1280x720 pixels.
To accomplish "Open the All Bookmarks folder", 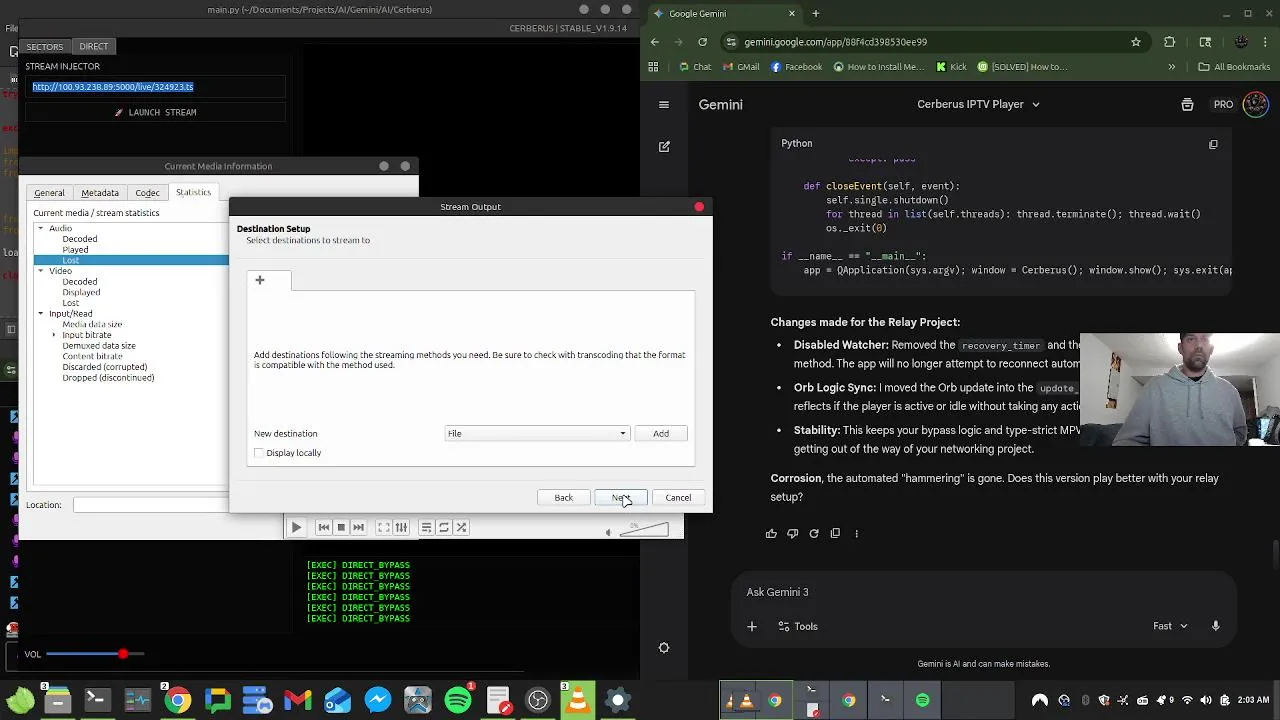I will click(1234, 67).
